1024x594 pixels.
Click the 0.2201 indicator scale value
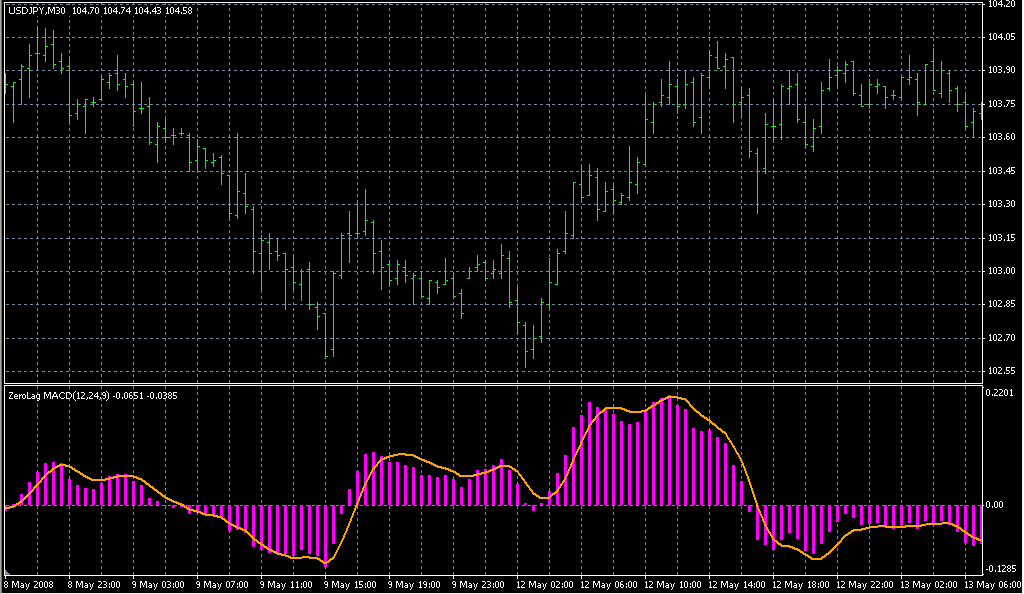click(1001, 393)
